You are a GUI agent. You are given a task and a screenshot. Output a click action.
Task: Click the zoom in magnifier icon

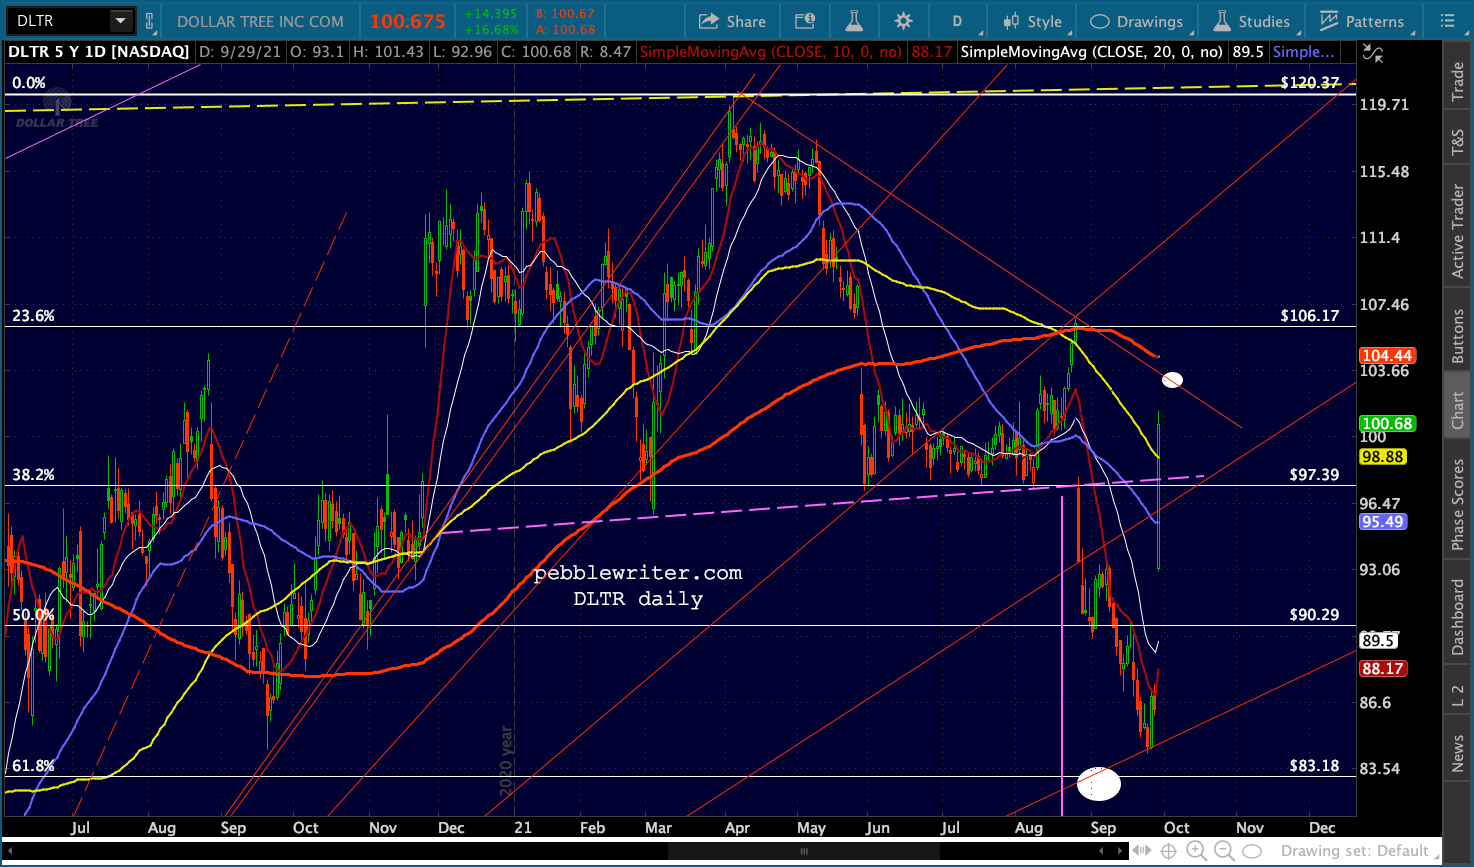tap(1196, 851)
